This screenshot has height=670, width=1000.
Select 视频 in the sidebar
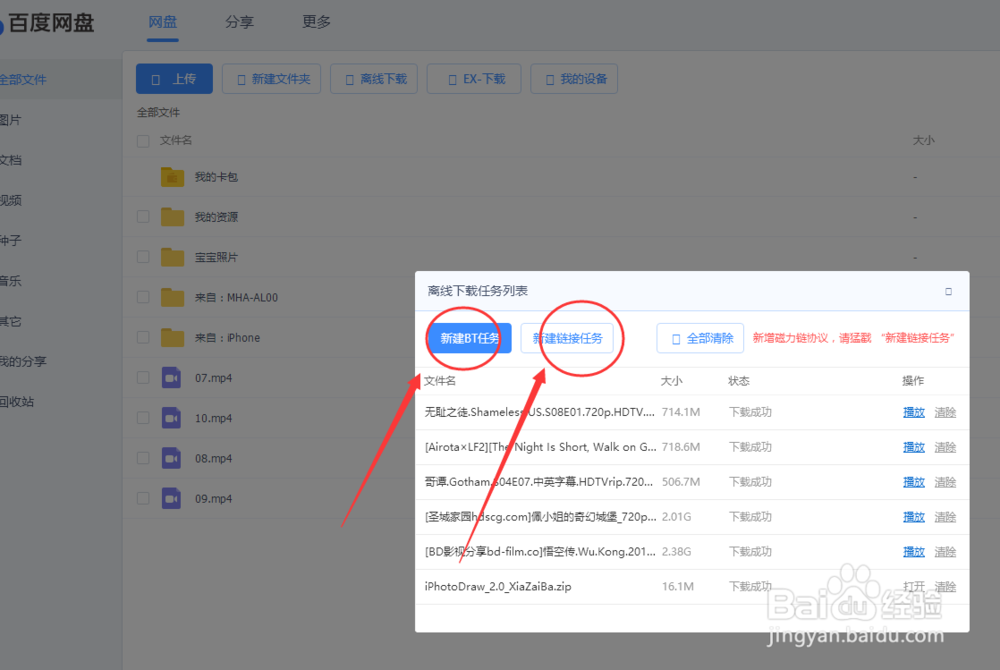tap(11, 200)
